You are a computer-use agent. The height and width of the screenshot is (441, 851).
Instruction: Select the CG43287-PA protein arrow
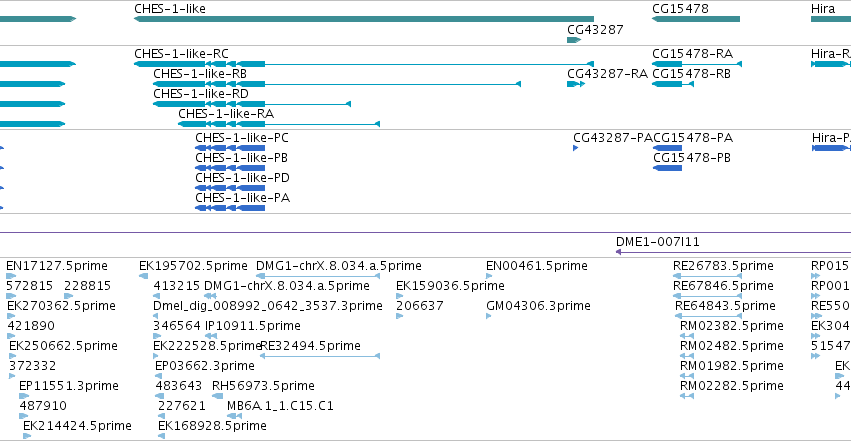(x=576, y=148)
